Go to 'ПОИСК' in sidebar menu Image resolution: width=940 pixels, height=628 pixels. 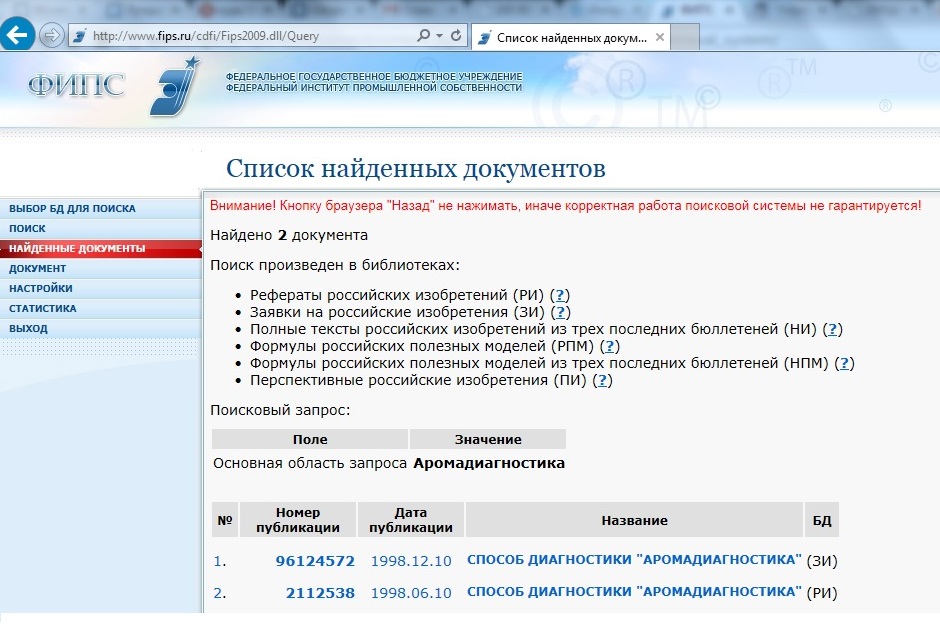pyautogui.click(x=27, y=229)
